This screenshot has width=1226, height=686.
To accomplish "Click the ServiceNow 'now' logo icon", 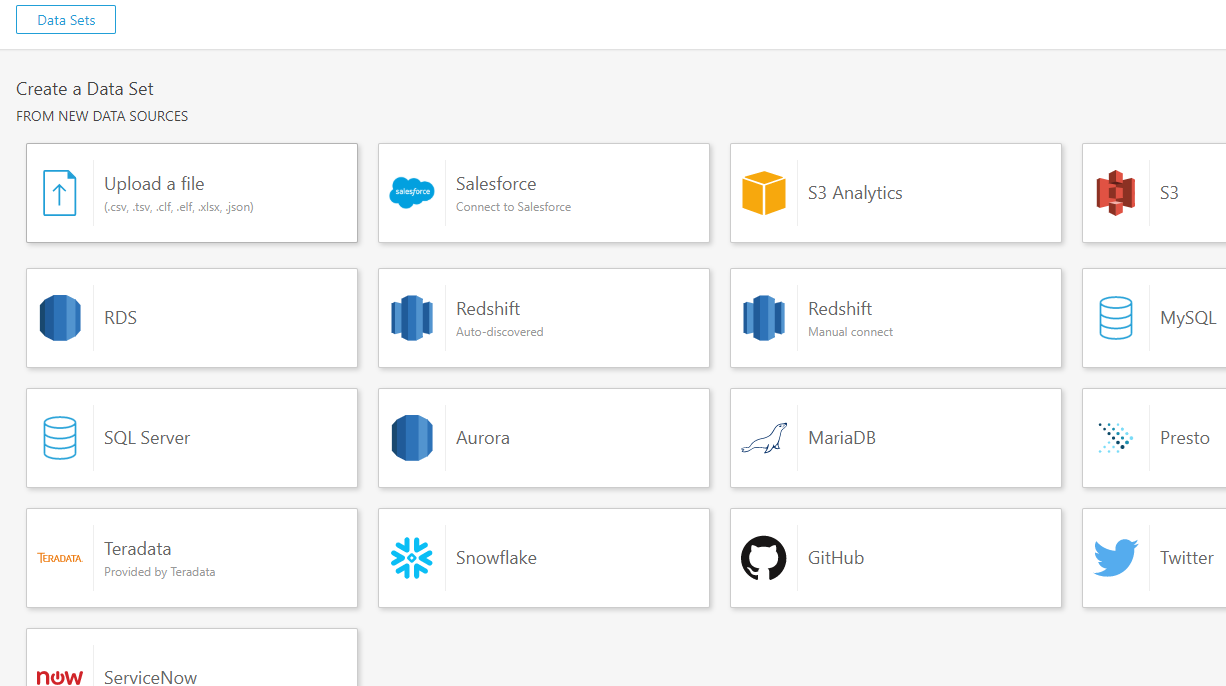I will point(60,678).
